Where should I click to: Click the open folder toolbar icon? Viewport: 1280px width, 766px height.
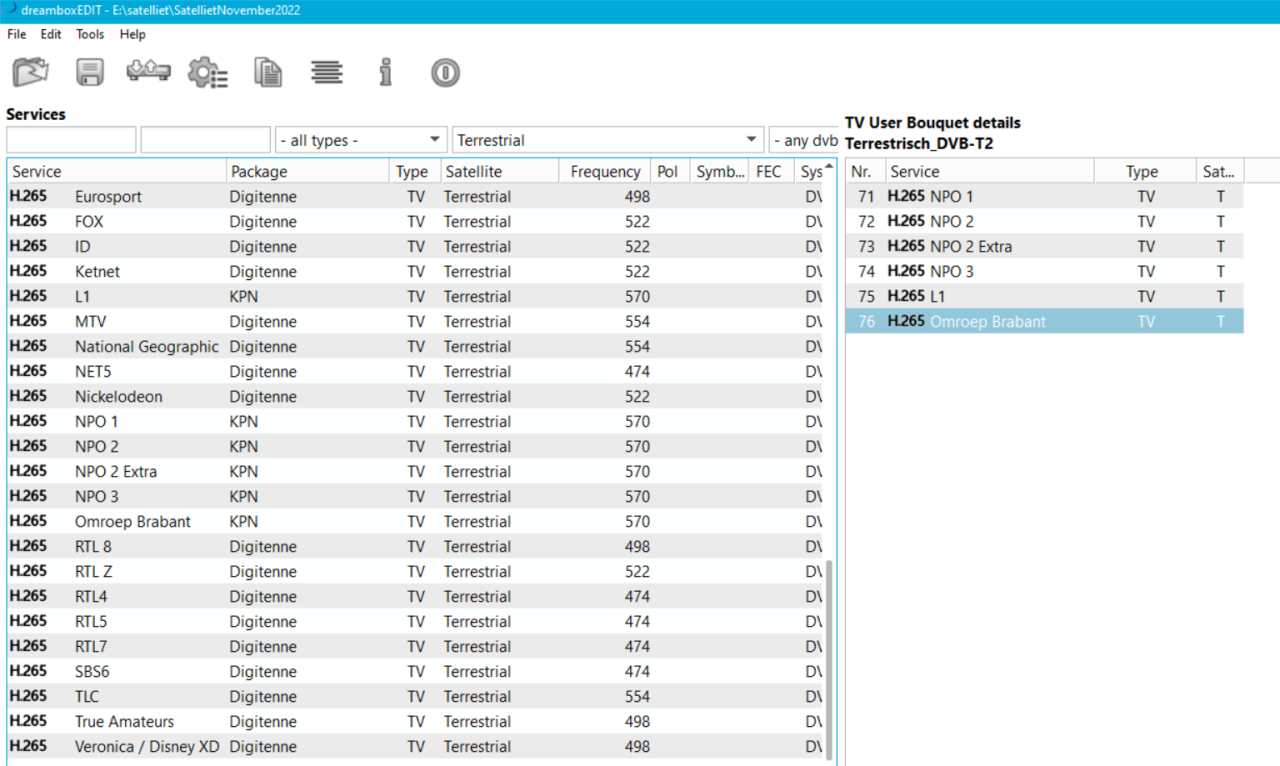(30, 72)
